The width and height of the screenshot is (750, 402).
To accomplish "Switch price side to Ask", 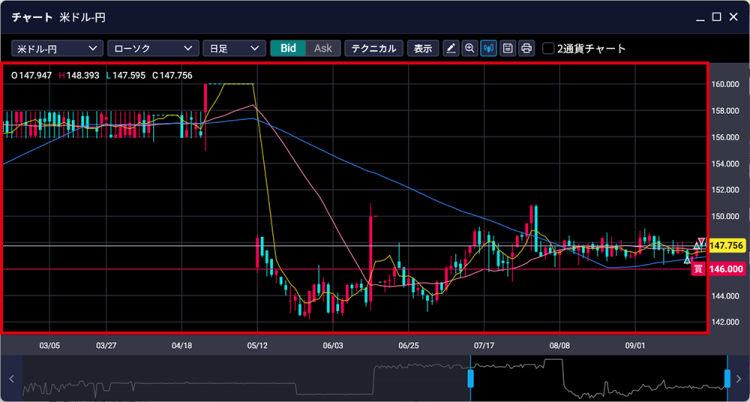I will [x=322, y=48].
